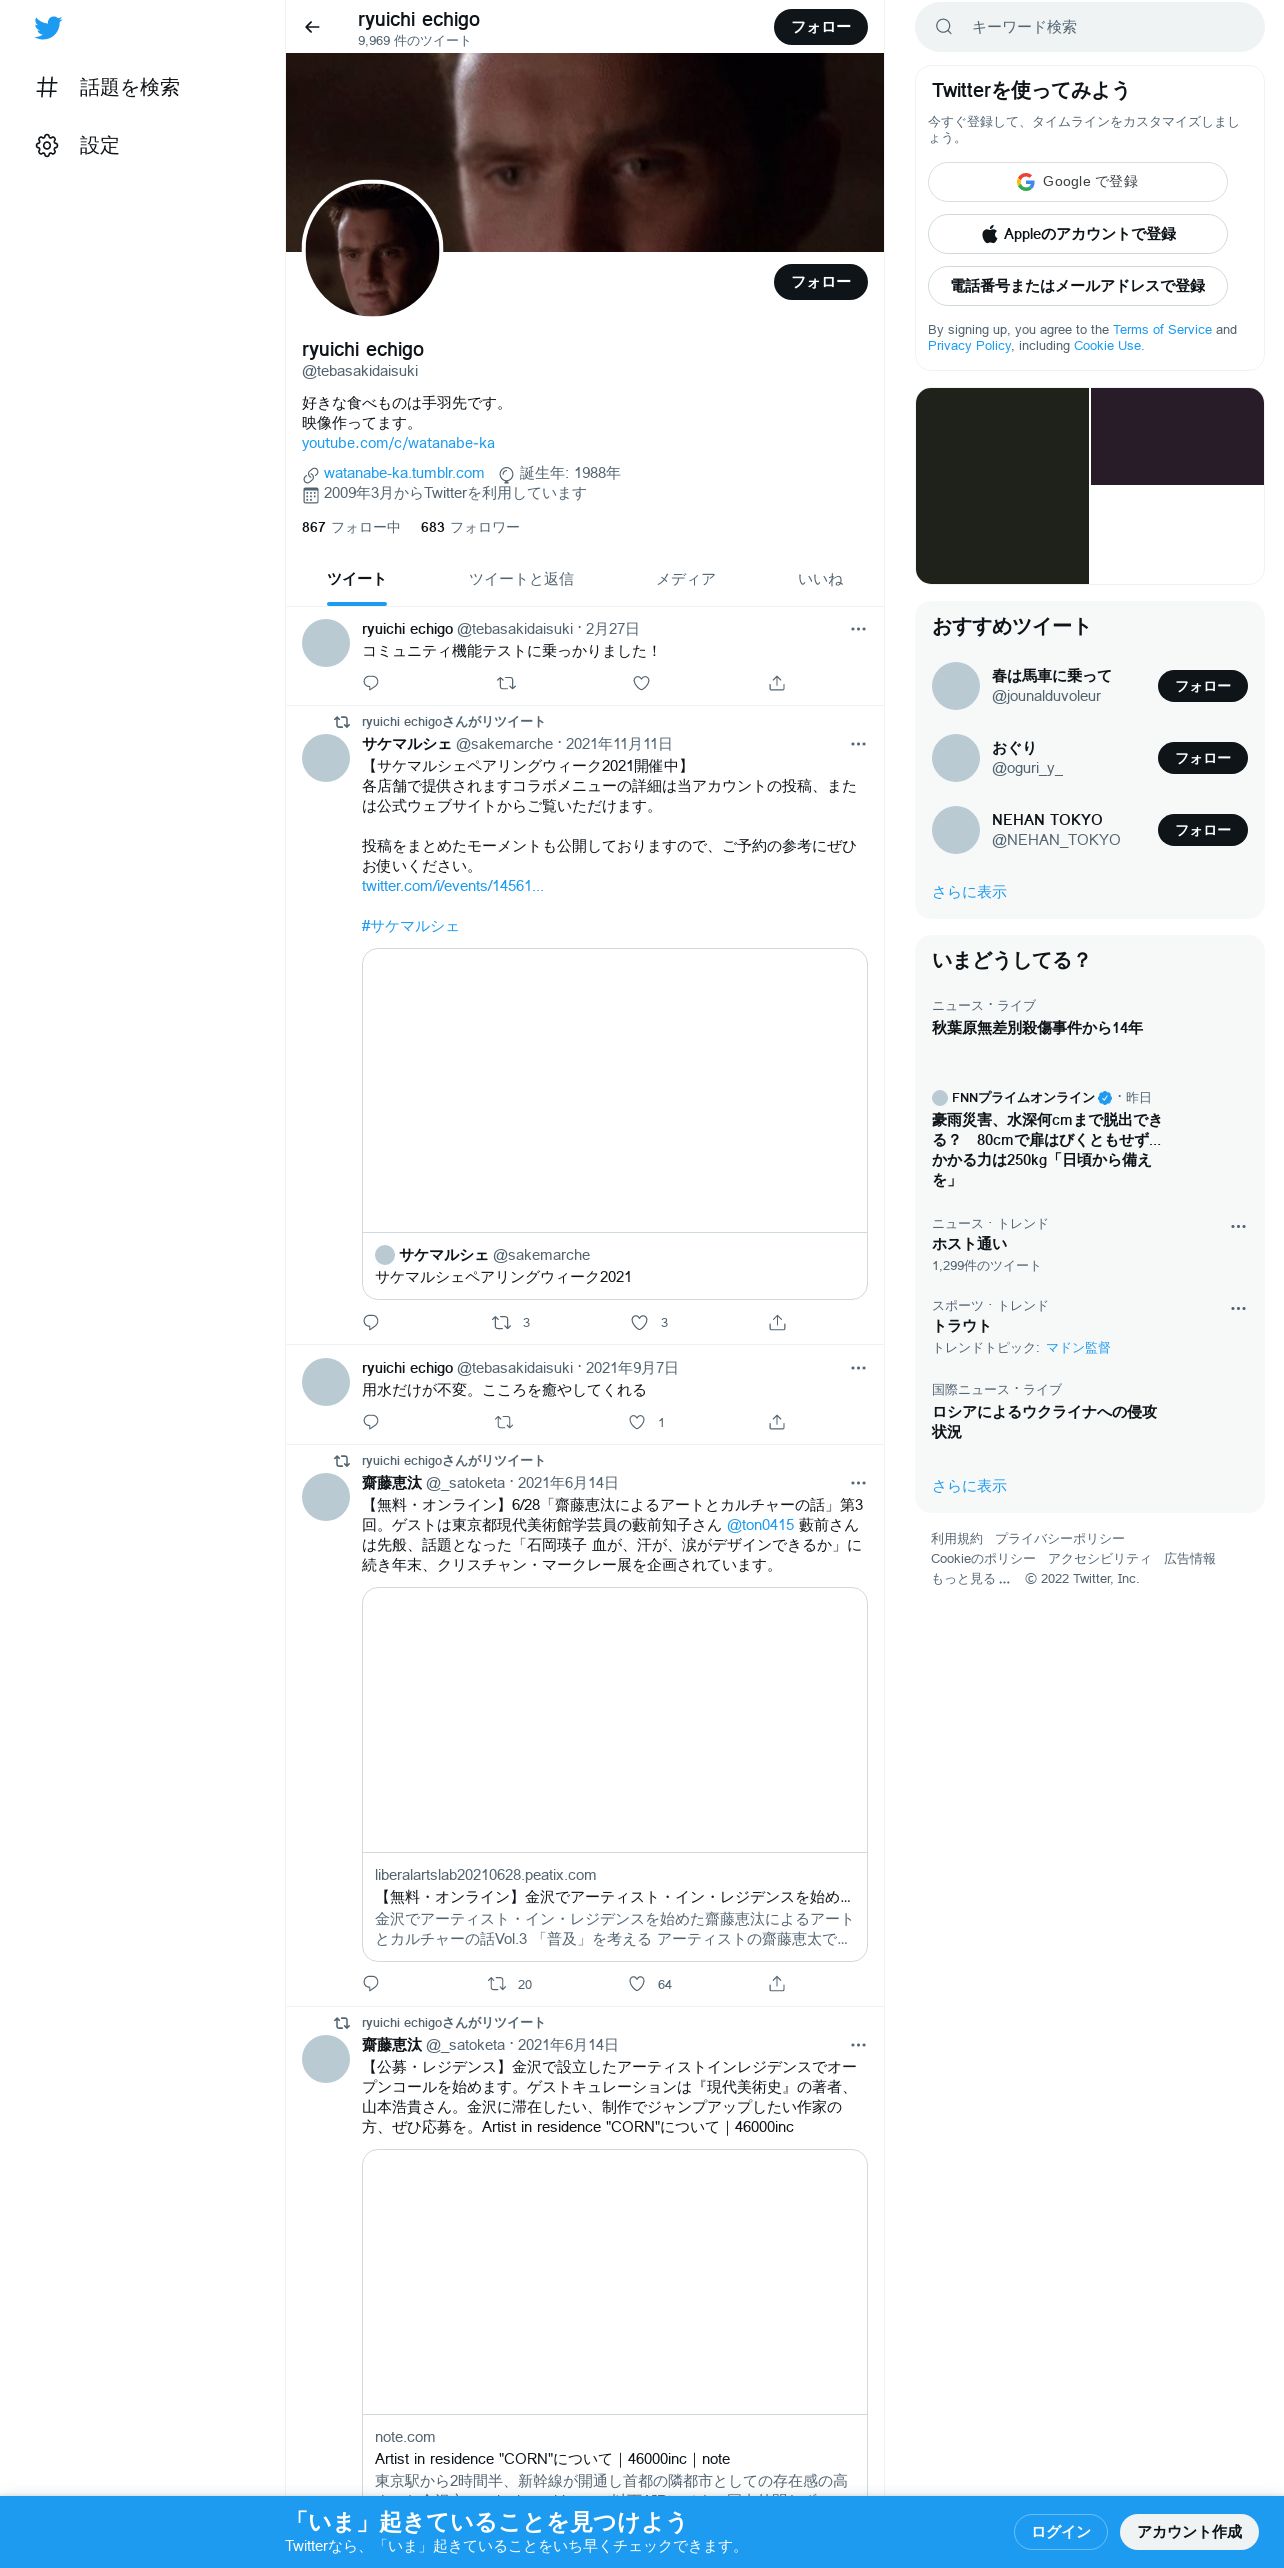Open @ton0415 mention link
The image size is (1284, 2568).
coord(760,1525)
